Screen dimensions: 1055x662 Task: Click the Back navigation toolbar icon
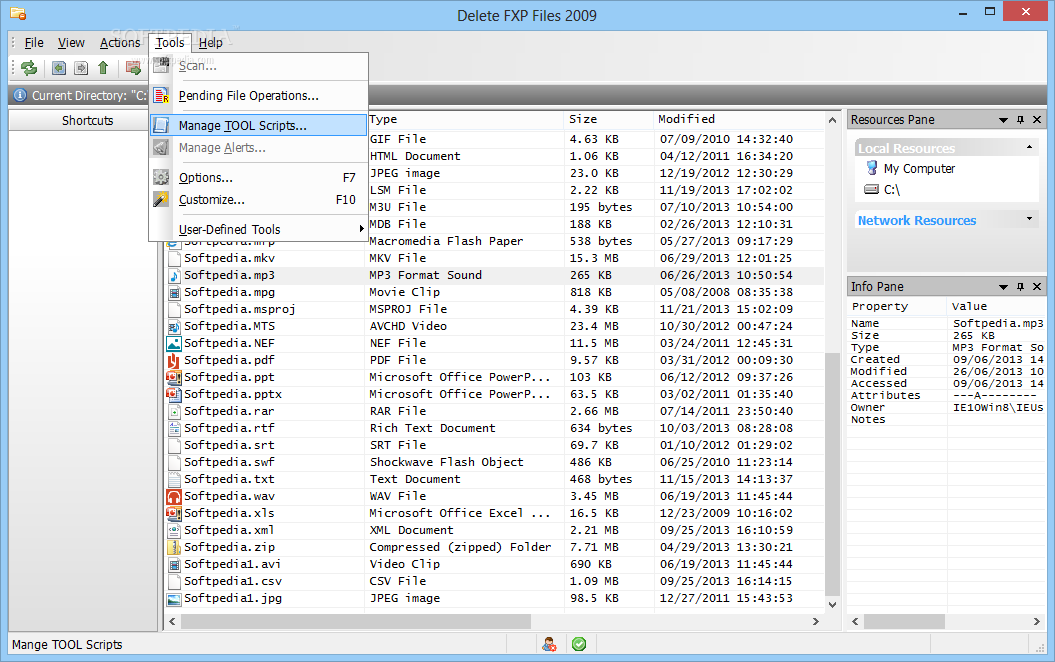point(59,68)
